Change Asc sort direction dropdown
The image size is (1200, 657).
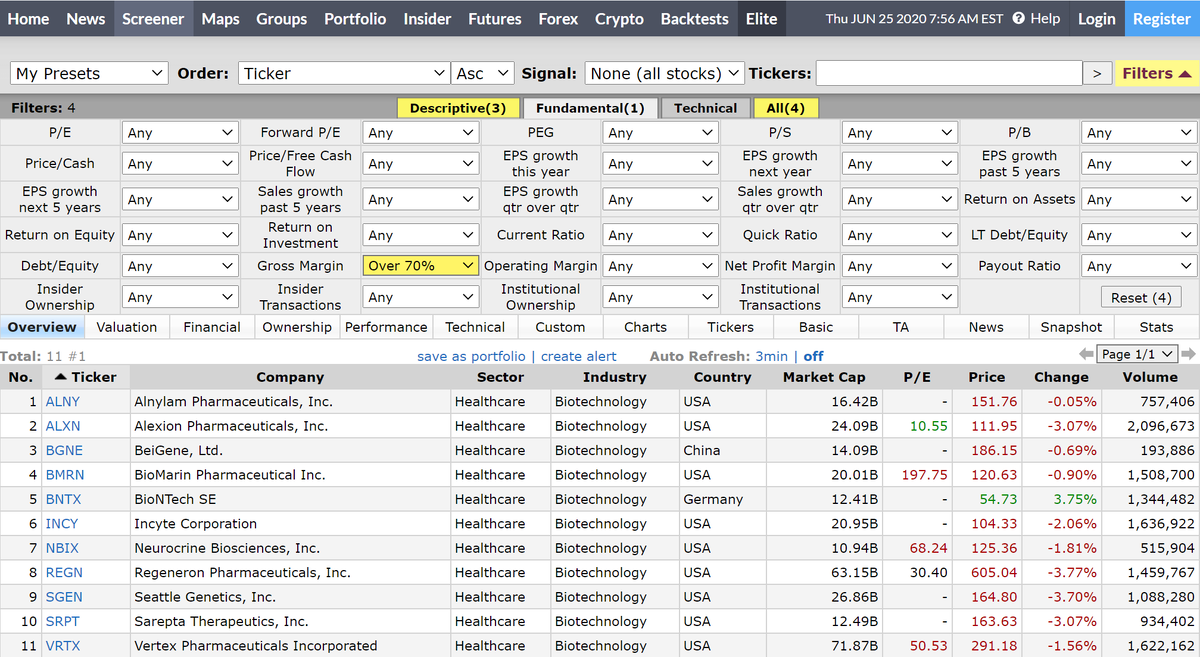click(484, 73)
